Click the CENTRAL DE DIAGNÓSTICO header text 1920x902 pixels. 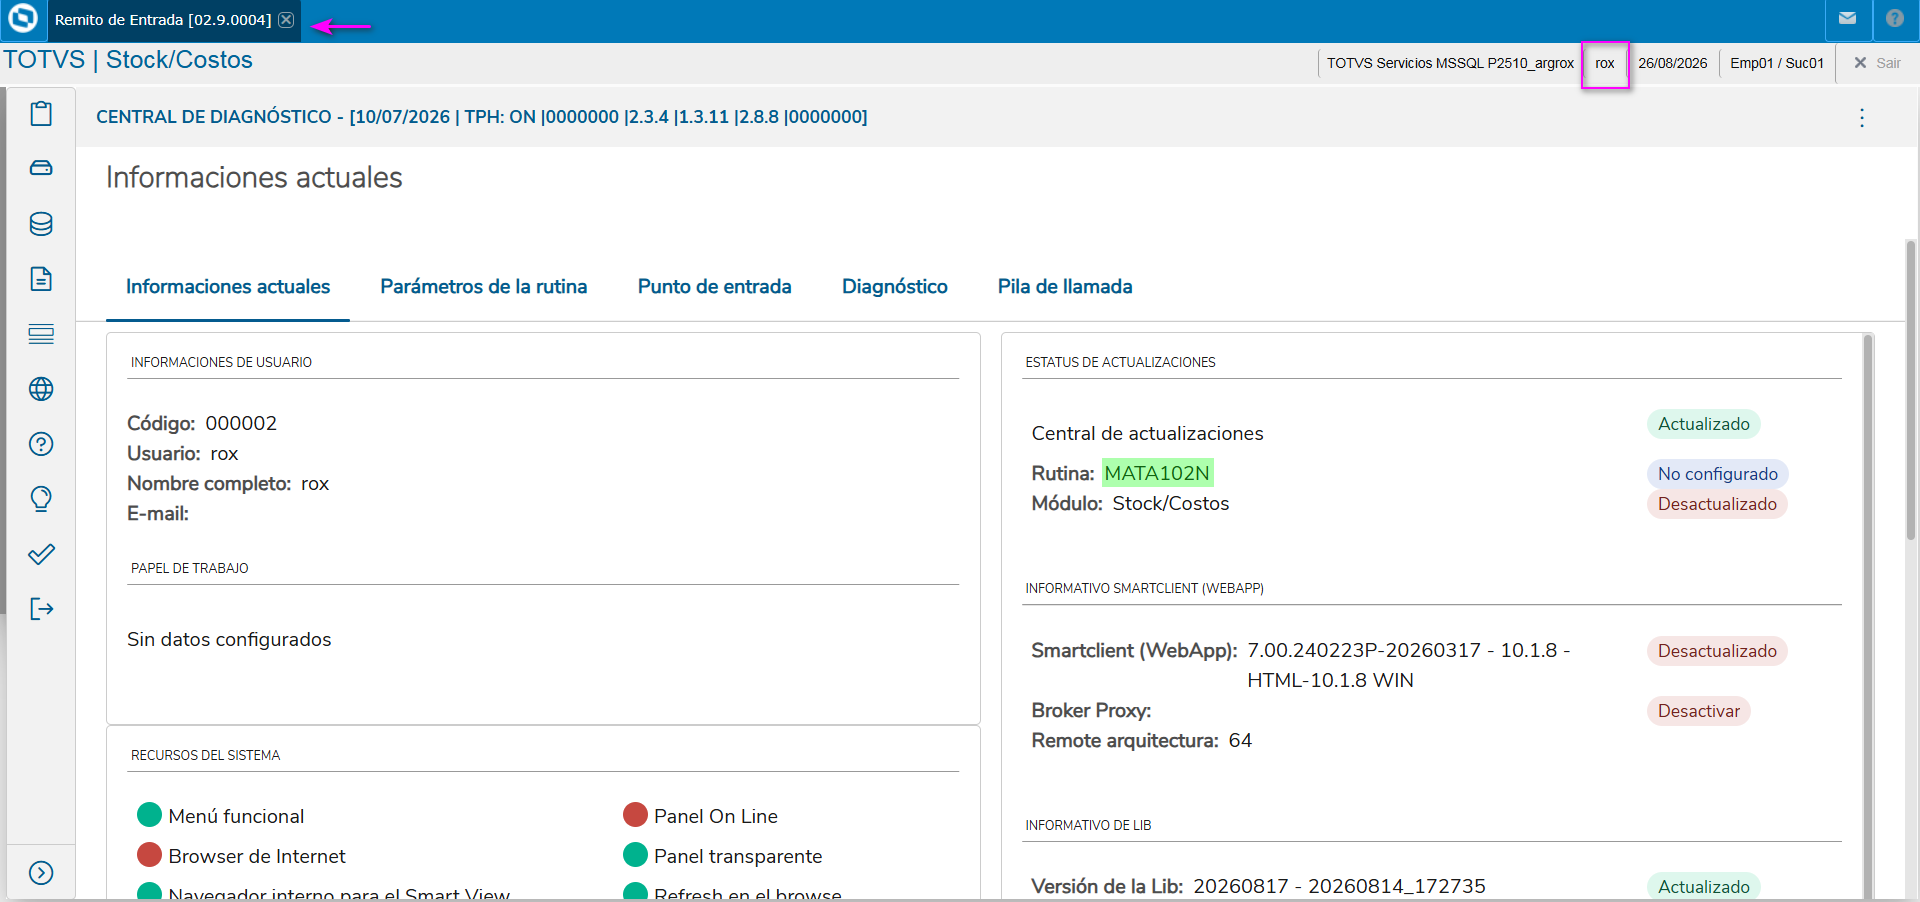[481, 117]
